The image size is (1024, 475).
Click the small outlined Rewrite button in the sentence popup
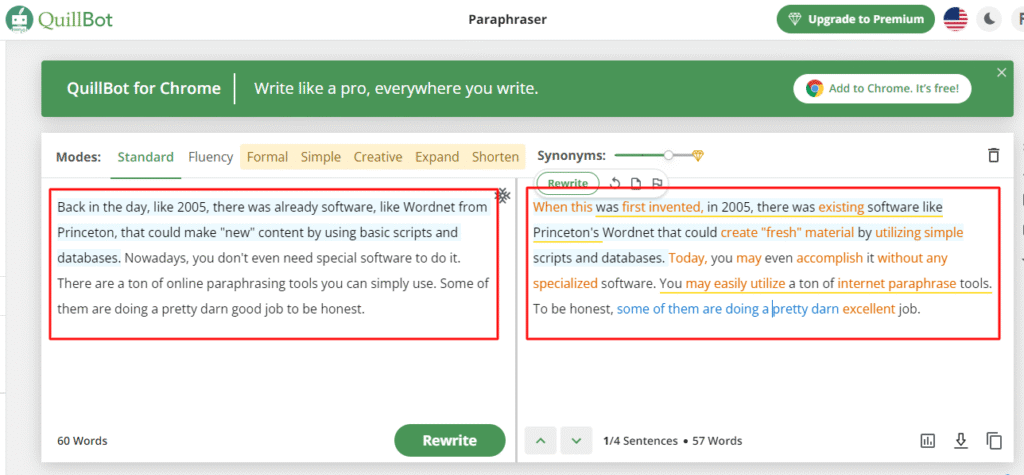pyautogui.click(x=568, y=184)
